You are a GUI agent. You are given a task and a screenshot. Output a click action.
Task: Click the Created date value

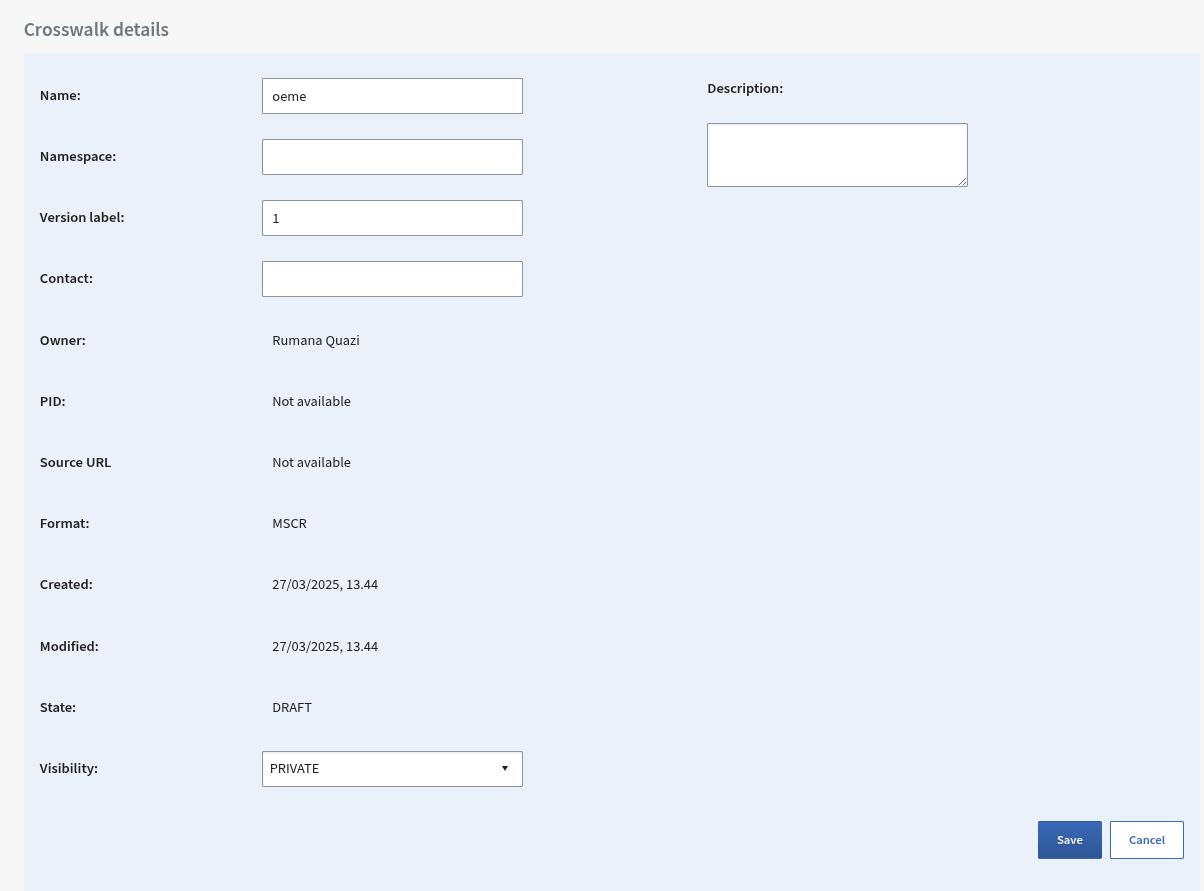pos(325,584)
